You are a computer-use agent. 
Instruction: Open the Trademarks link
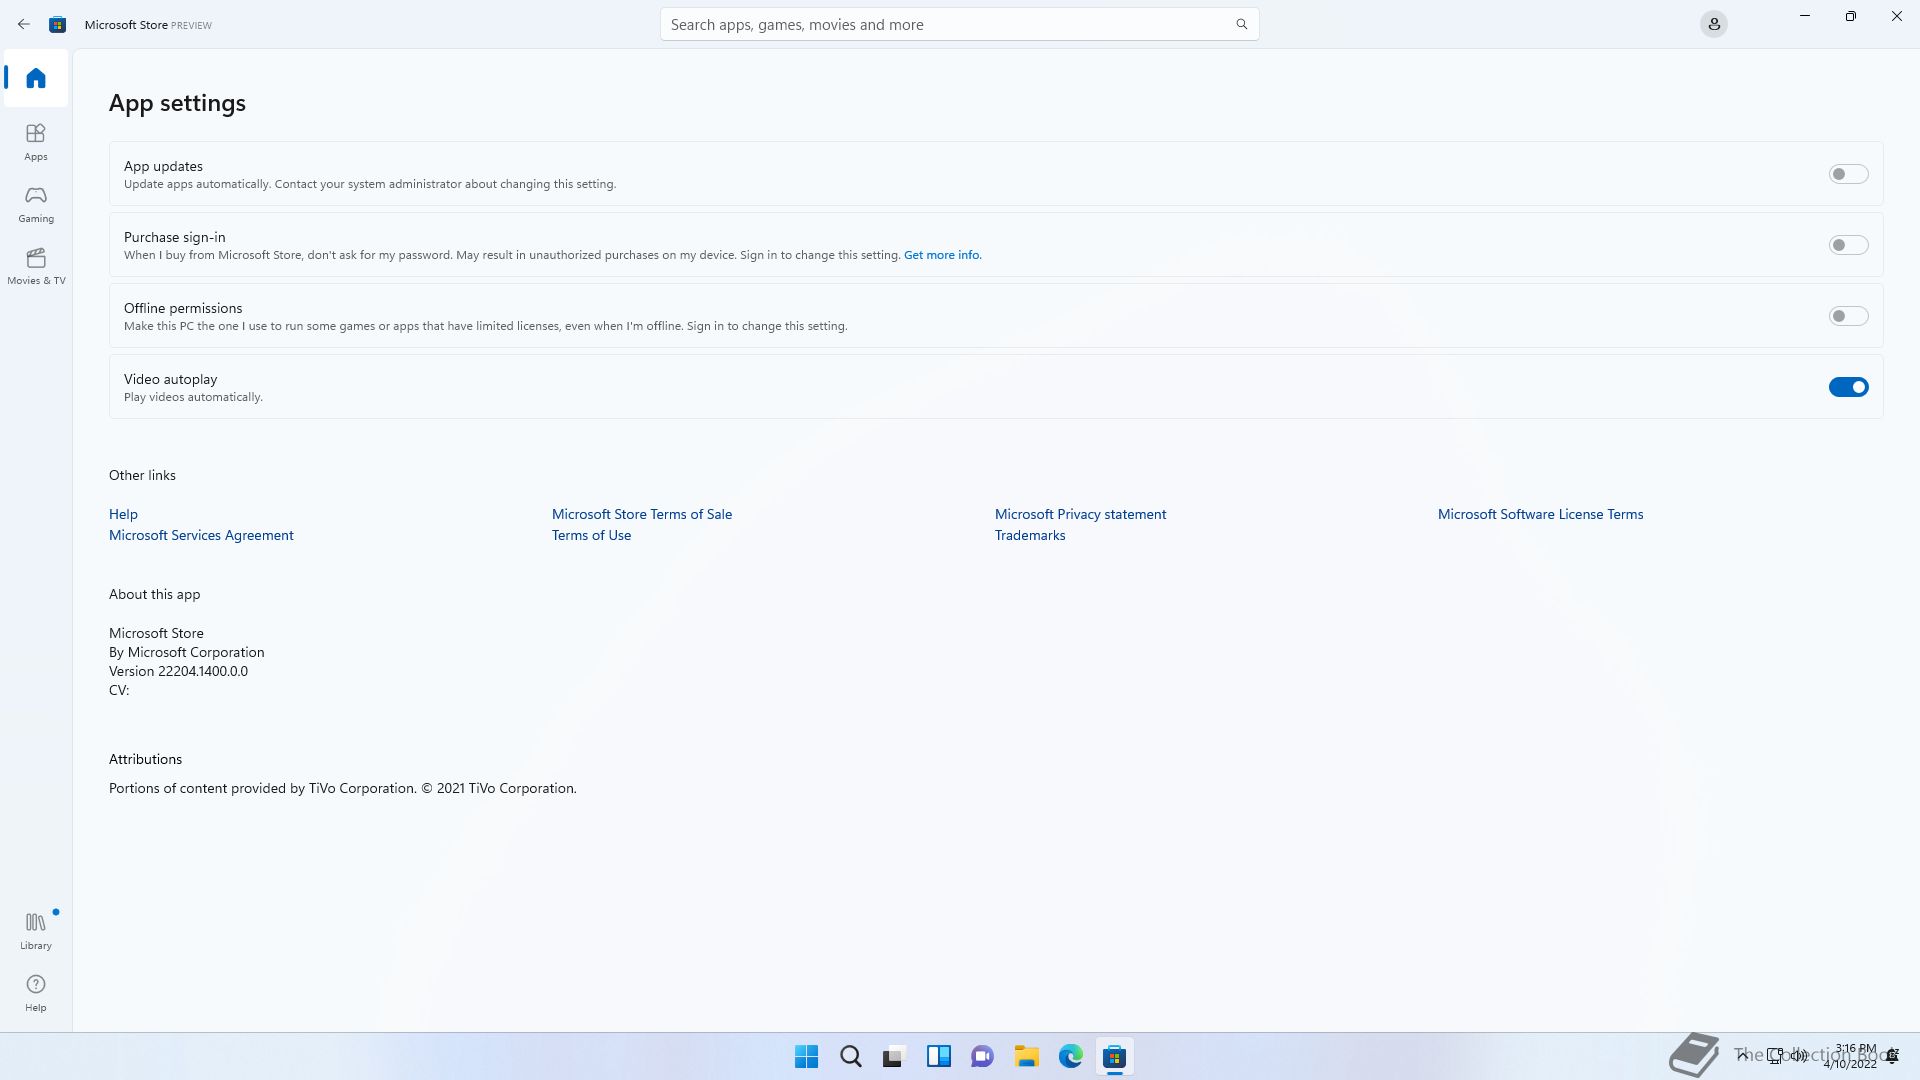pyautogui.click(x=1030, y=535)
